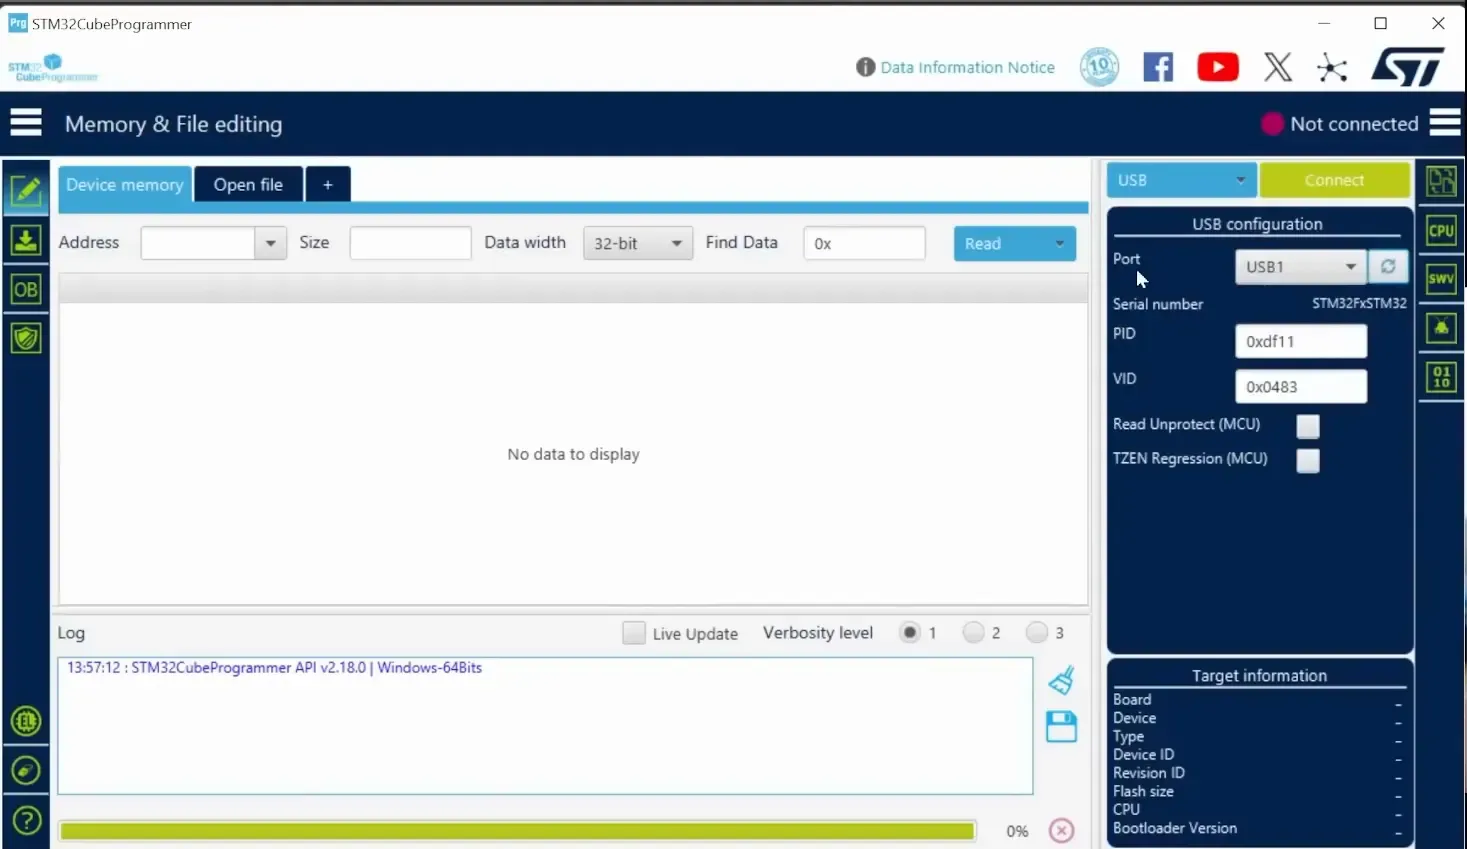Switch to the Device memory tab
Screen dimensions: 1467x849
(125, 185)
